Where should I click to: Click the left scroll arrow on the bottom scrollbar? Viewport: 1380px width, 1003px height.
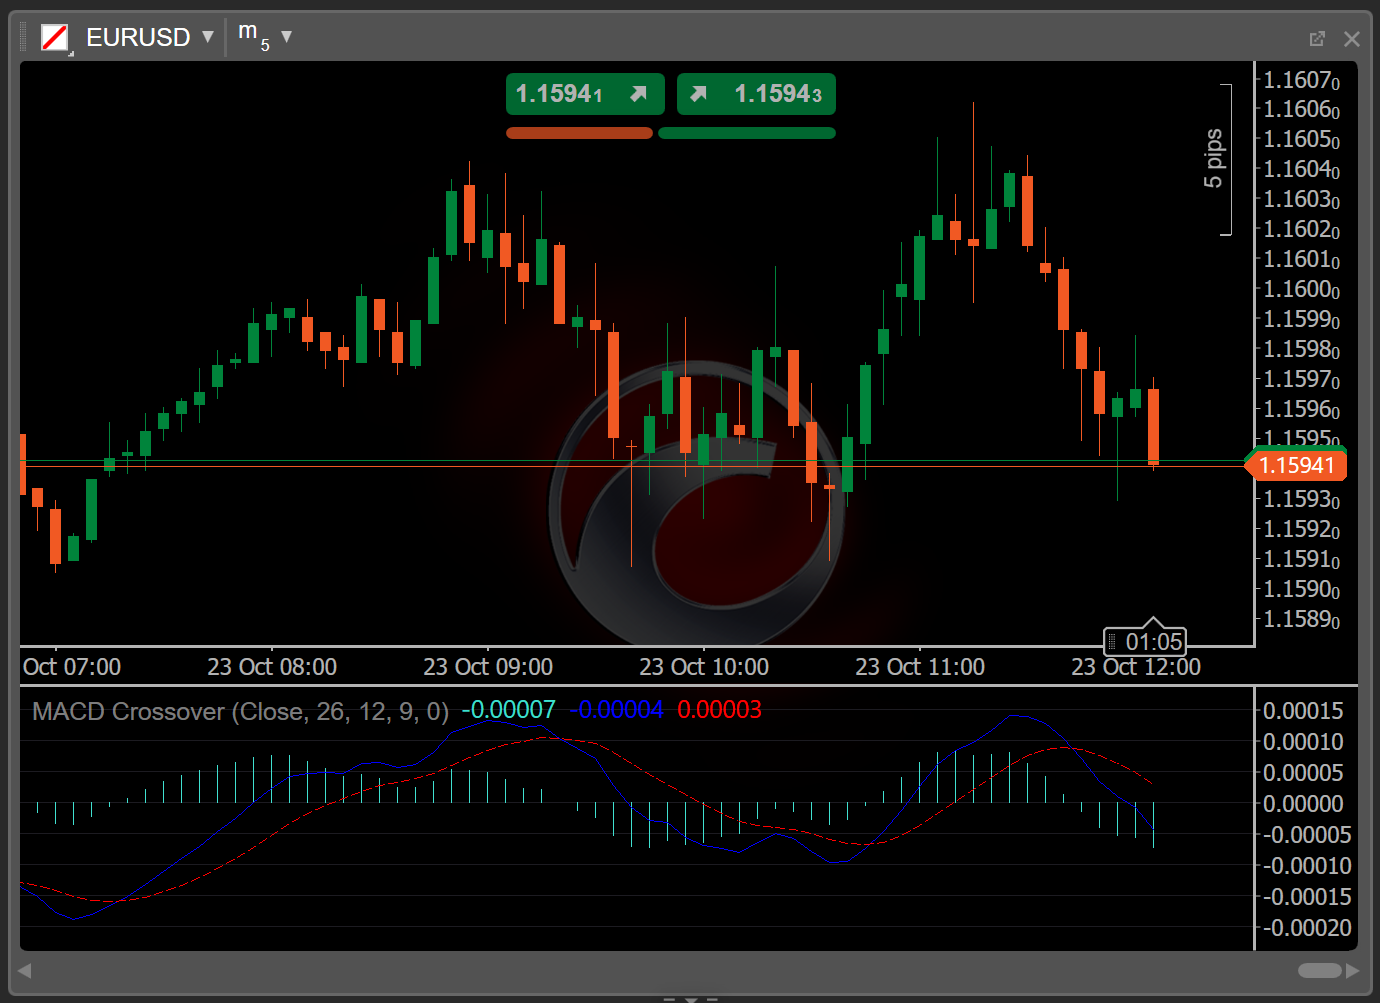tap(24, 970)
